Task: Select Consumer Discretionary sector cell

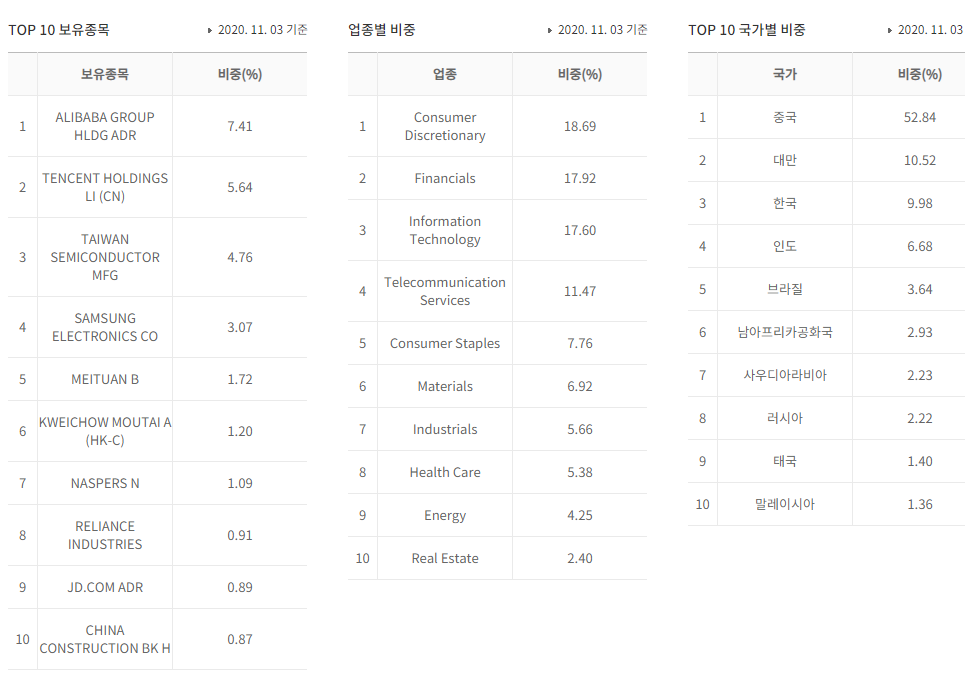Action: click(445, 126)
